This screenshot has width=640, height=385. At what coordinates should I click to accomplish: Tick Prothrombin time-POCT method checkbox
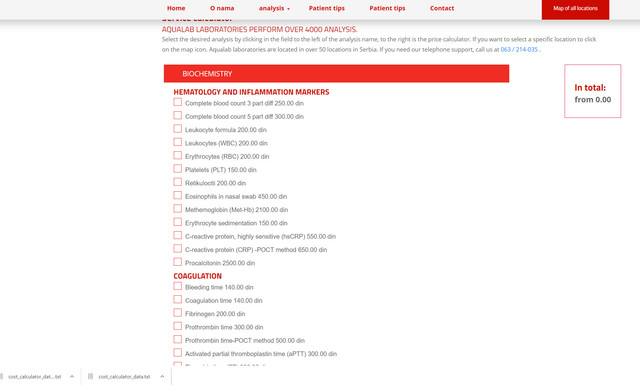[178, 339]
